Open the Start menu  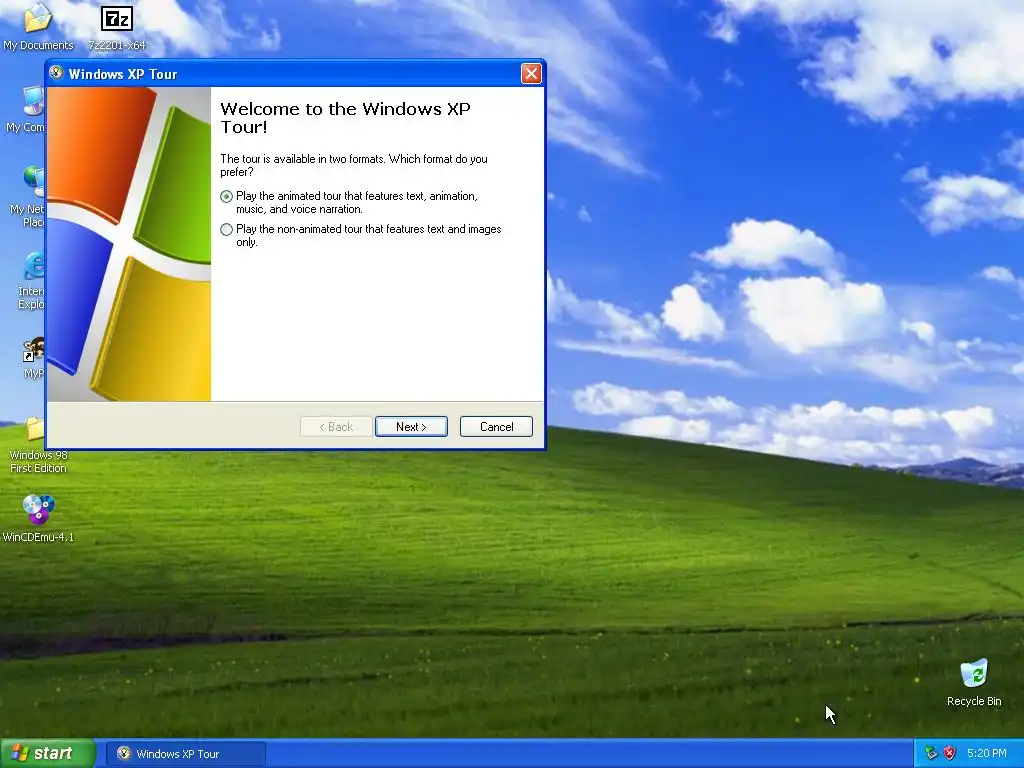pyautogui.click(x=48, y=754)
